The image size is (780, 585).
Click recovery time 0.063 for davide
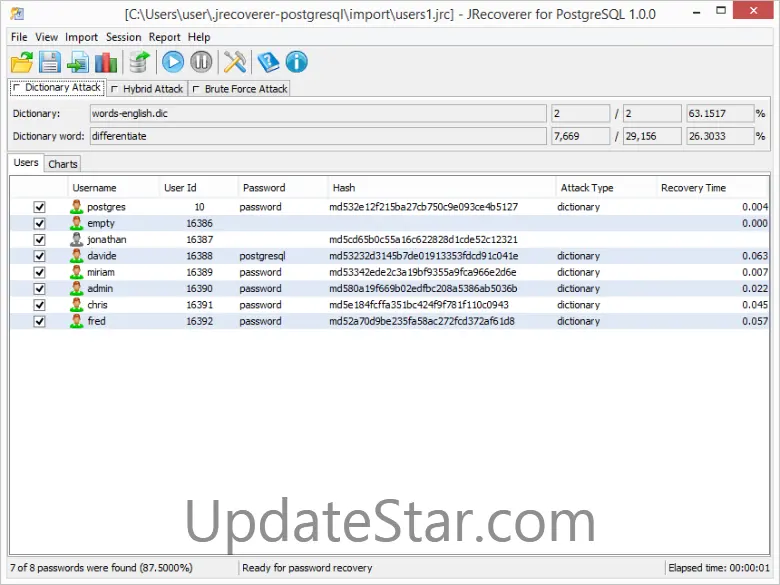pos(755,256)
